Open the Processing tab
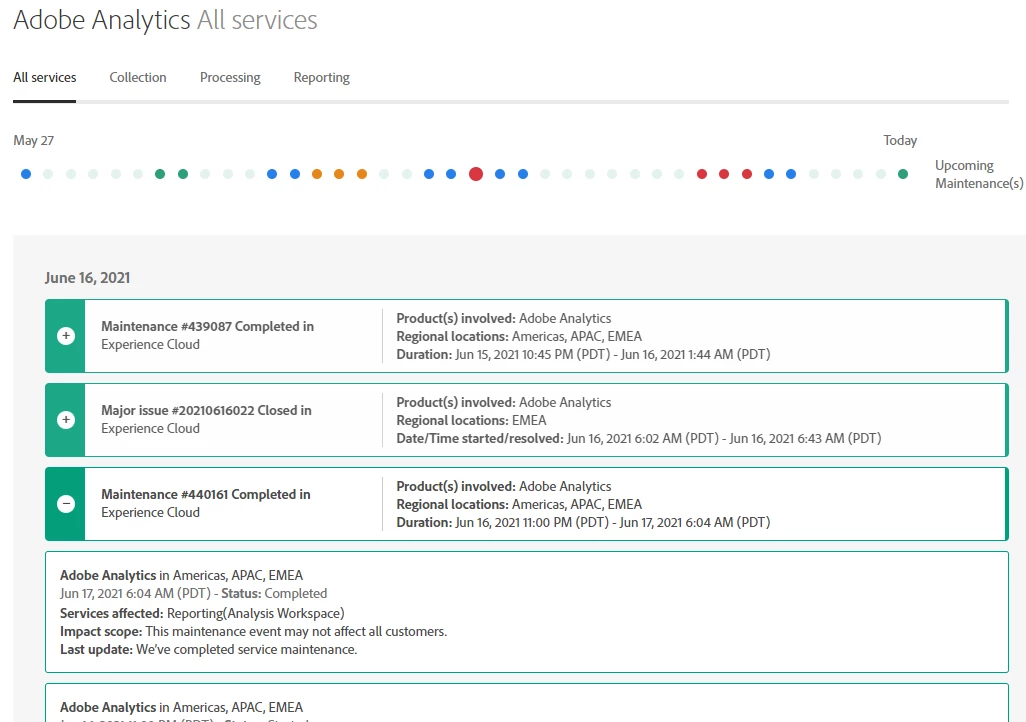Viewport: 1026px width, 722px height. point(230,77)
